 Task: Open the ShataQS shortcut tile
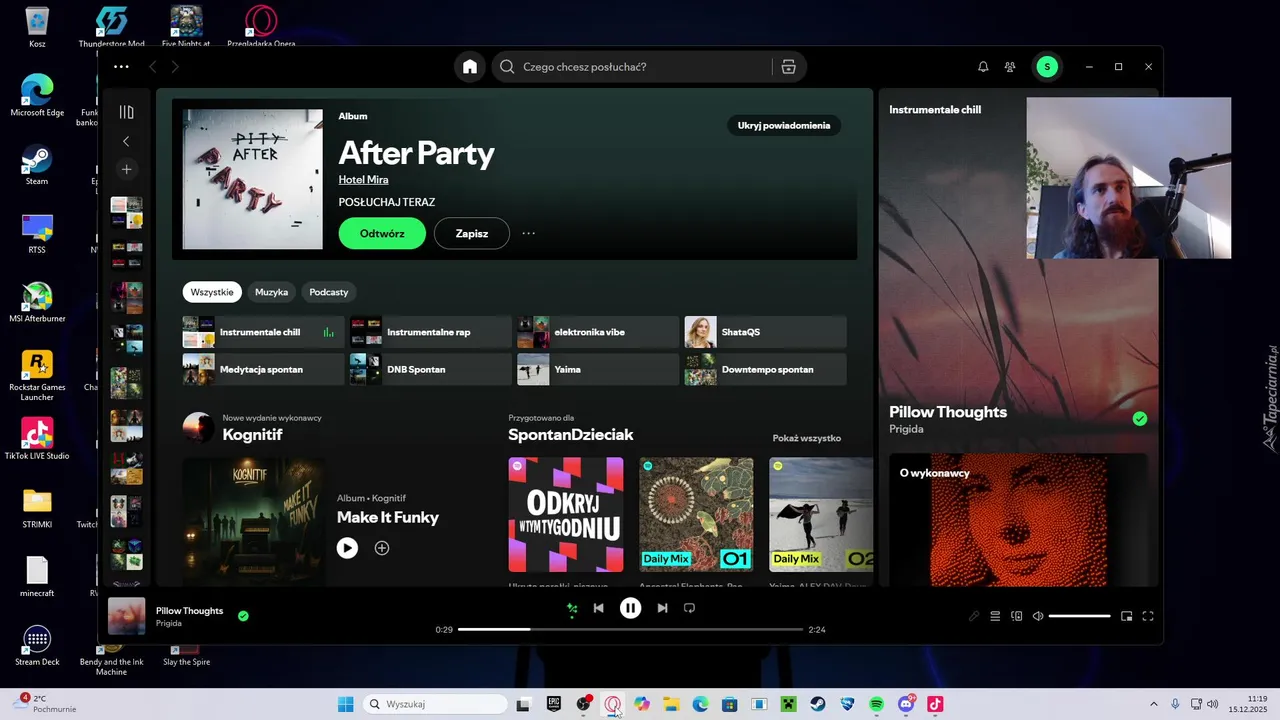click(x=765, y=332)
